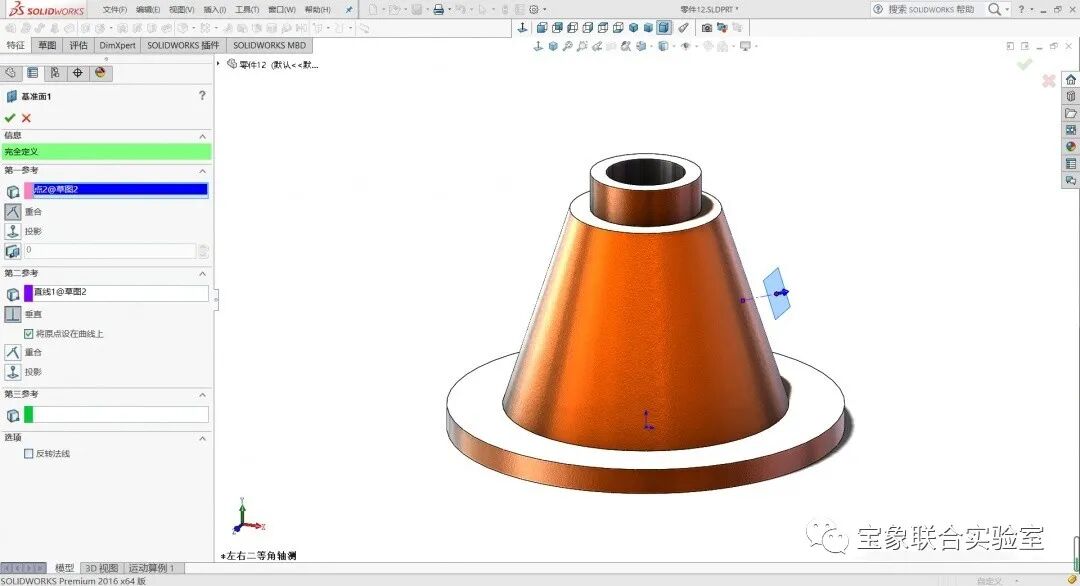Switch to the 运动算例 1 tab
The image size is (1080, 586).
point(152,568)
